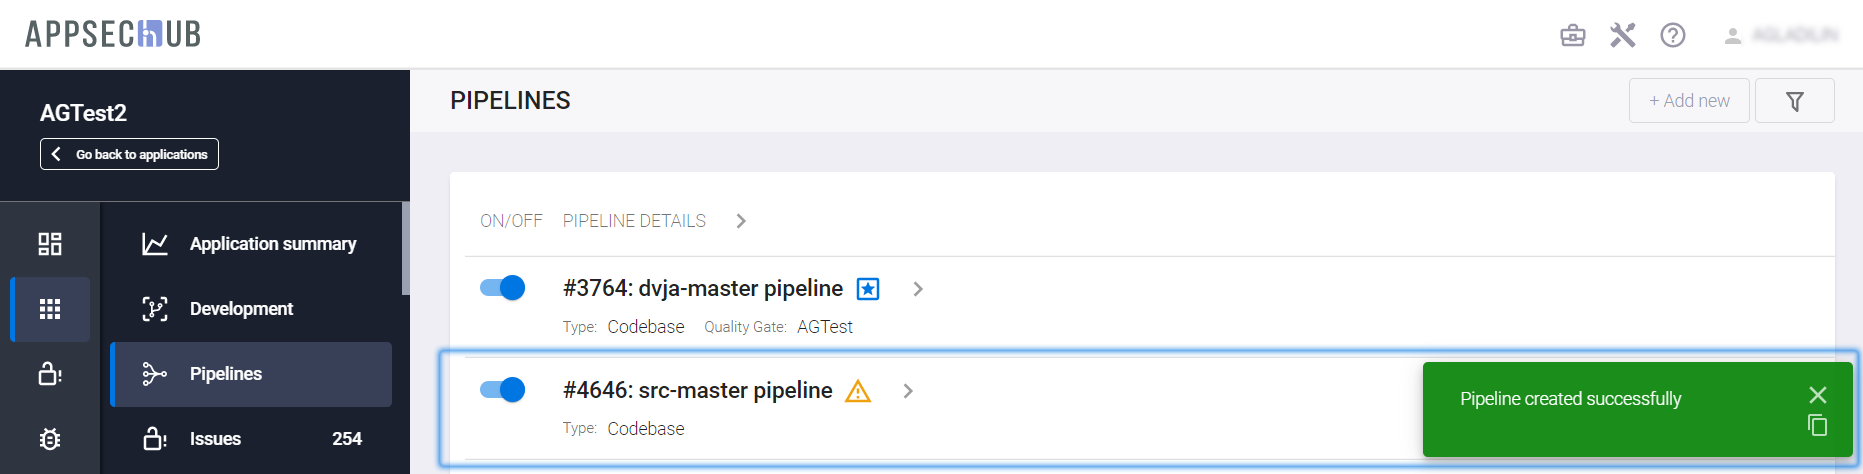Go to Development in the sidebar
The height and width of the screenshot is (474, 1863).
[x=241, y=309]
